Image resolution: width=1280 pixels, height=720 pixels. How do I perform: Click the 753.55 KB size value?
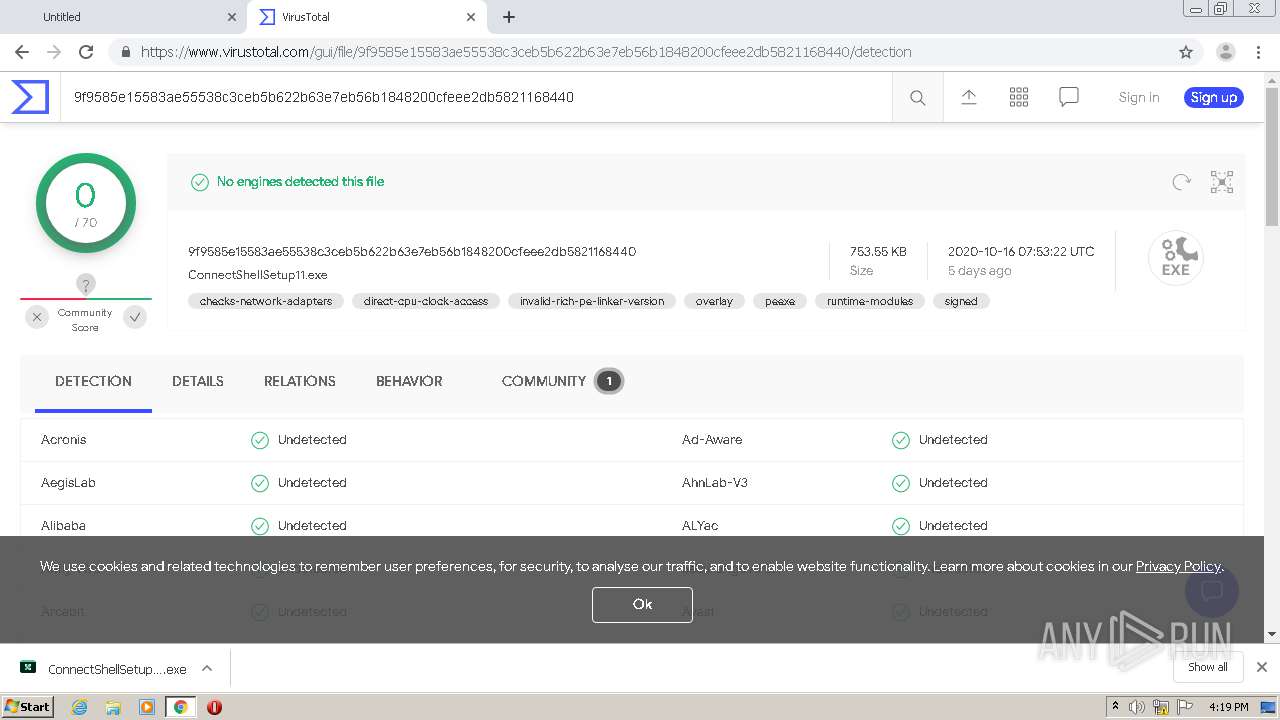[x=878, y=252]
